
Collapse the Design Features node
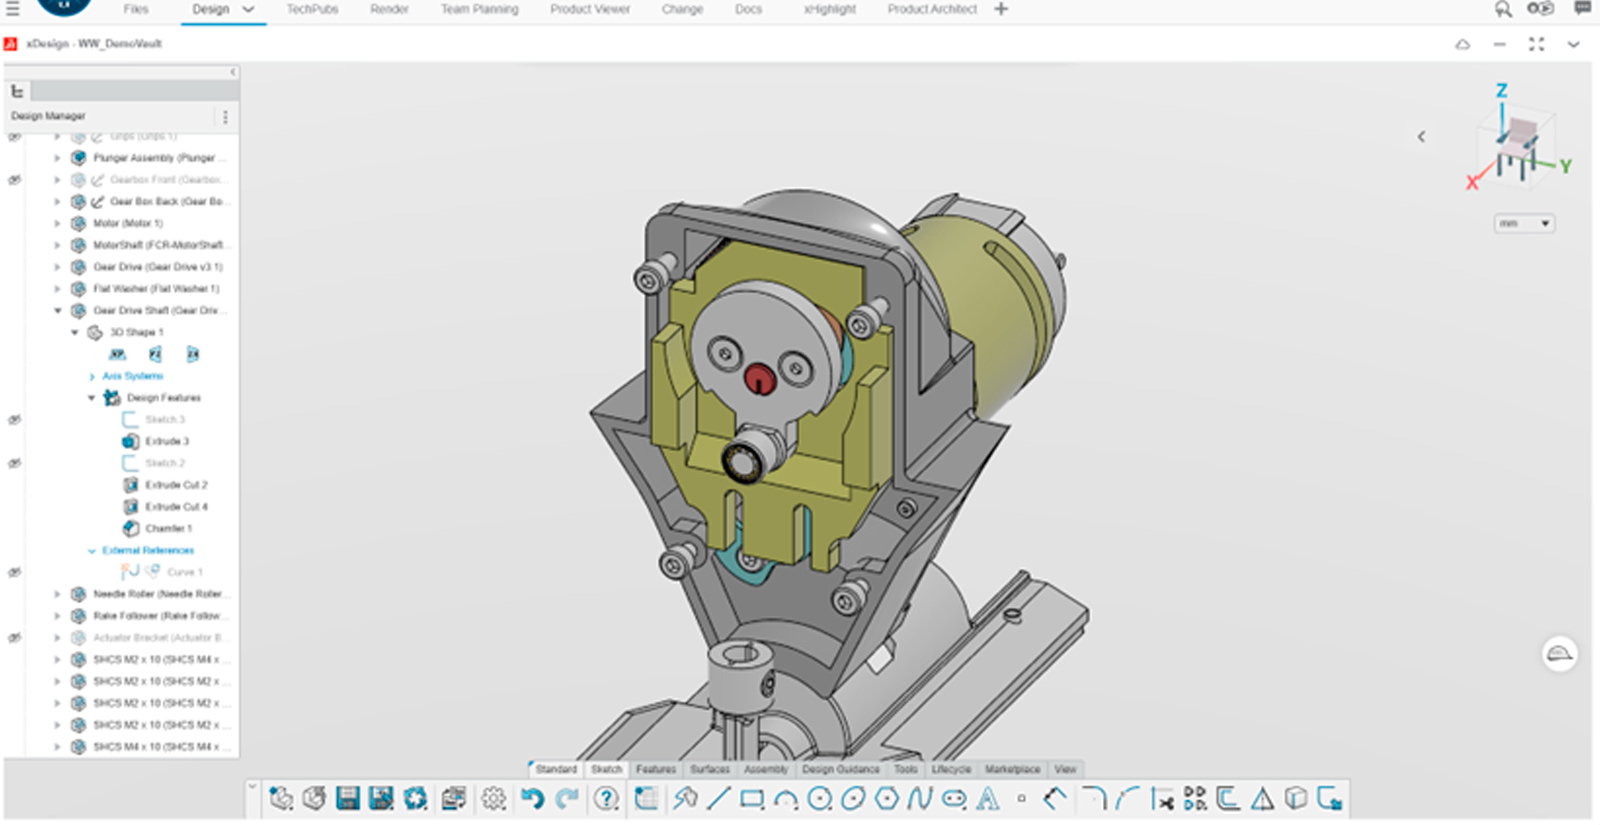[x=91, y=398]
